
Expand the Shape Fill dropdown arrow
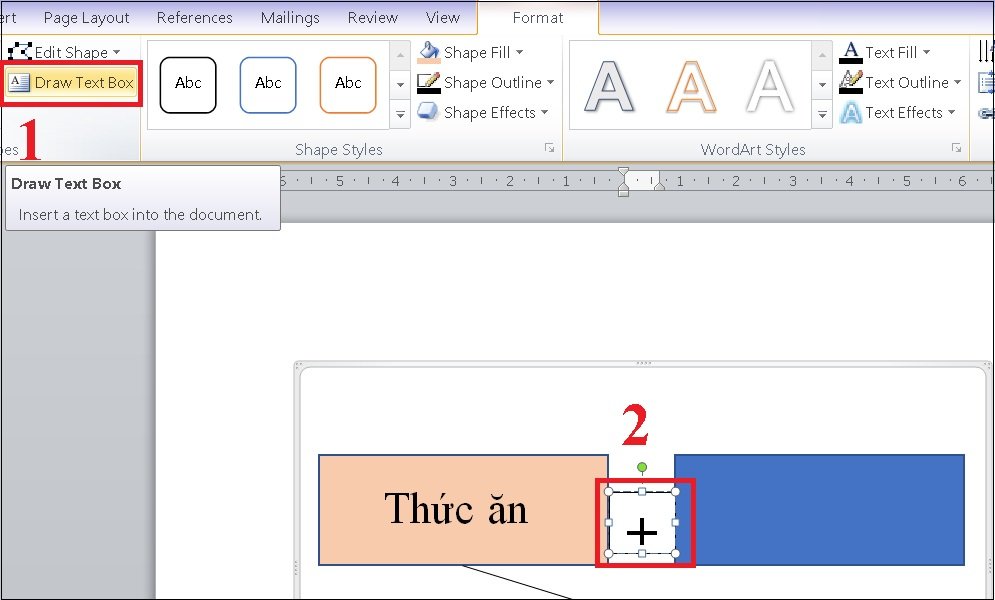pyautogui.click(x=520, y=52)
